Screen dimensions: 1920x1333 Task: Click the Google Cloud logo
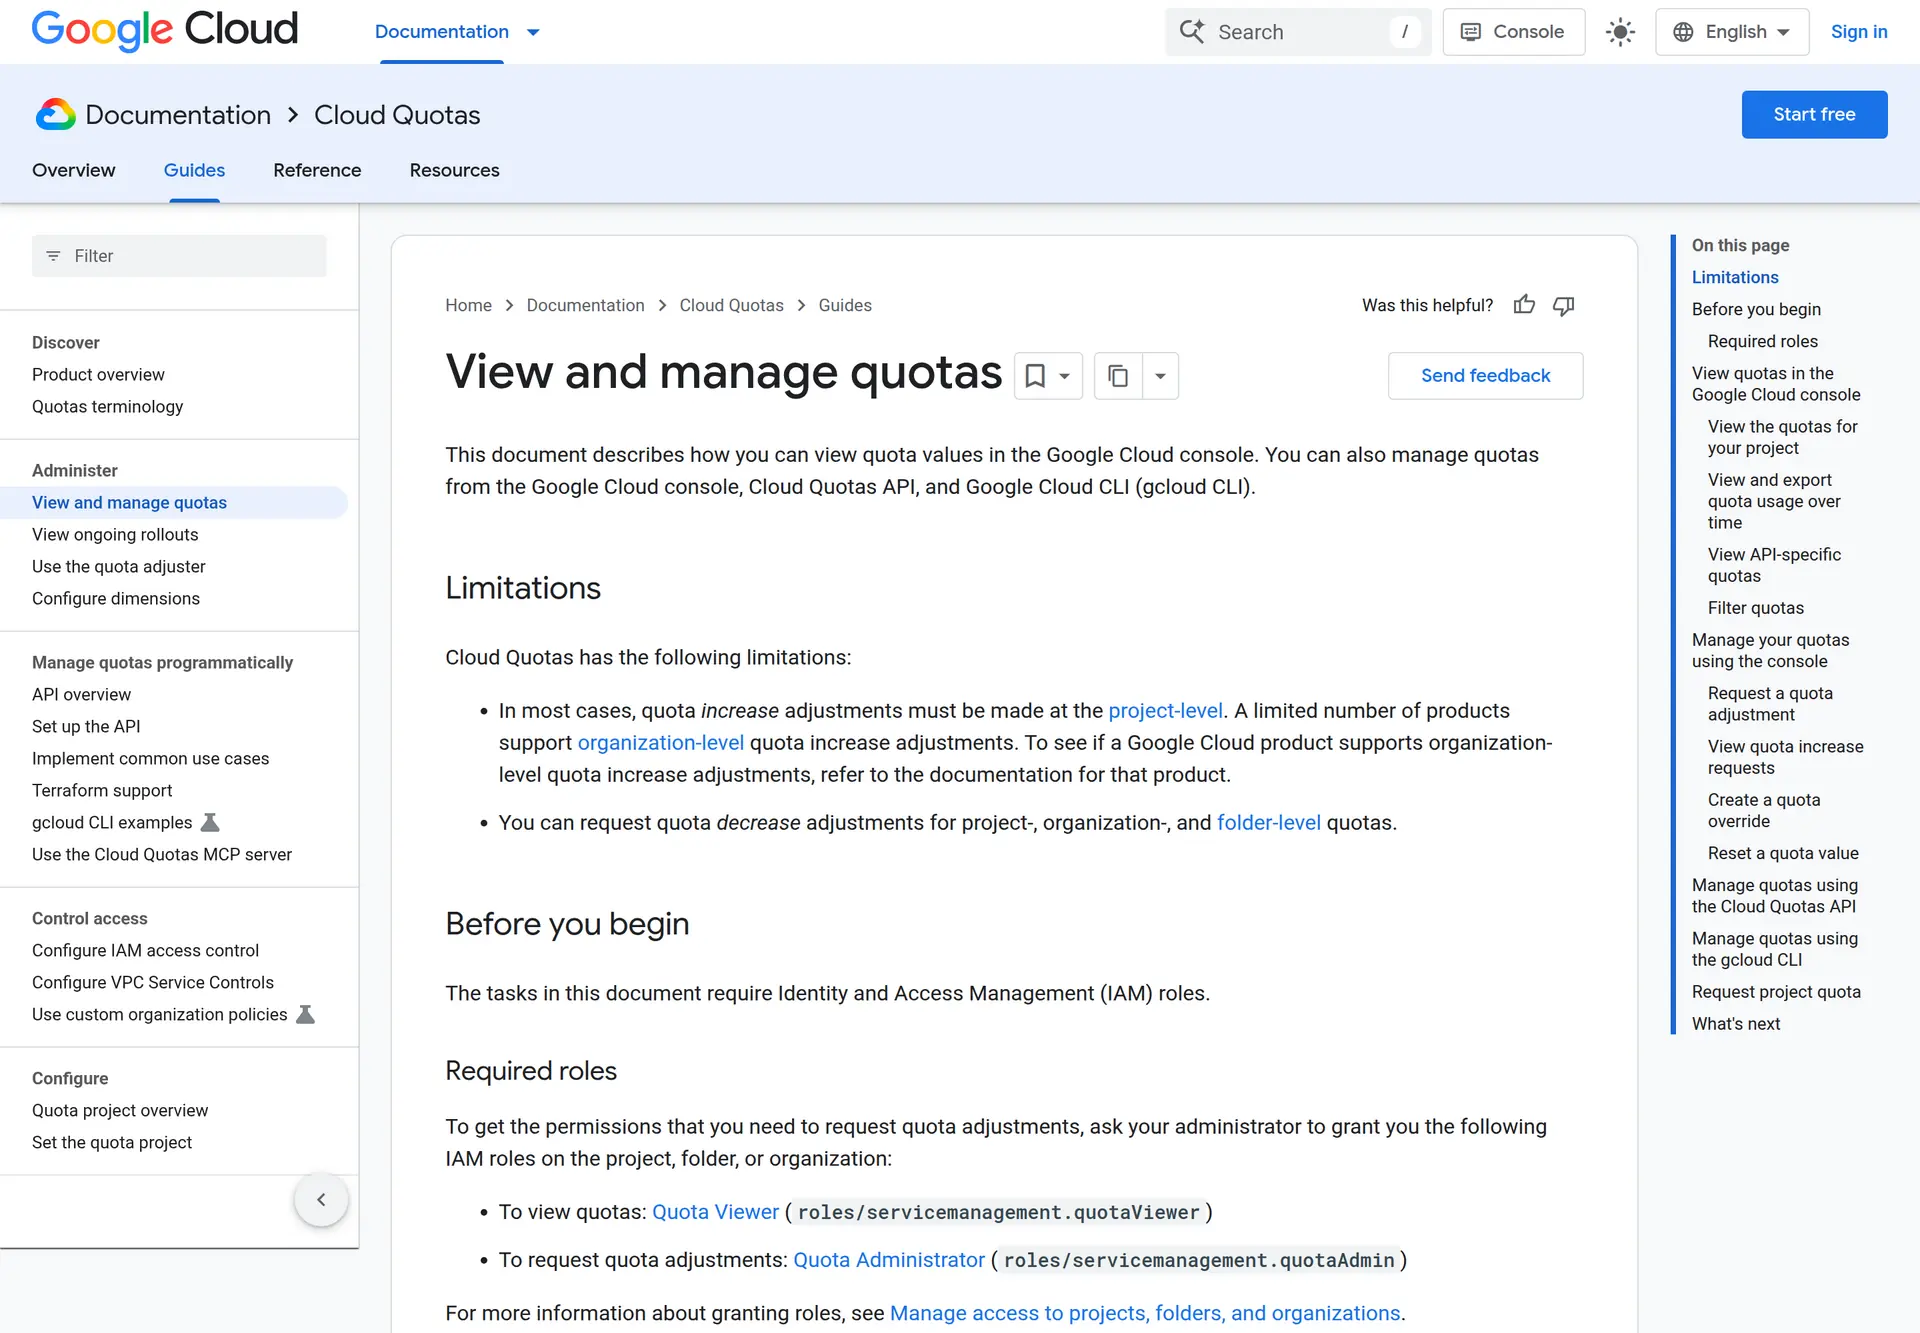(165, 30)
